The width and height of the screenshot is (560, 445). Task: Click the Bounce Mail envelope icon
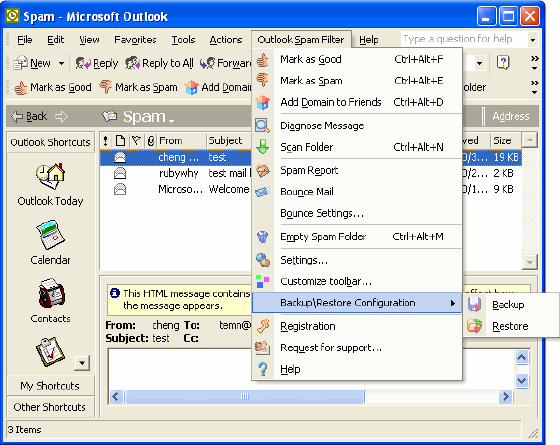[262, 192]
